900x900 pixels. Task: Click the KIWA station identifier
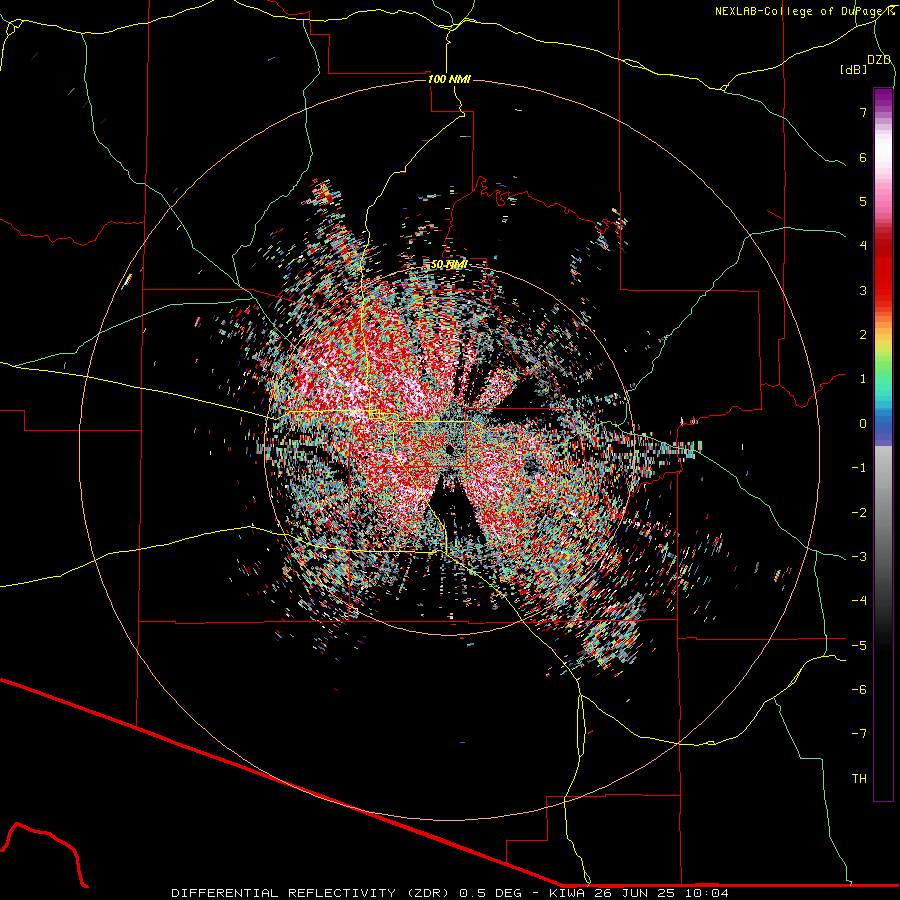point(568,893)
